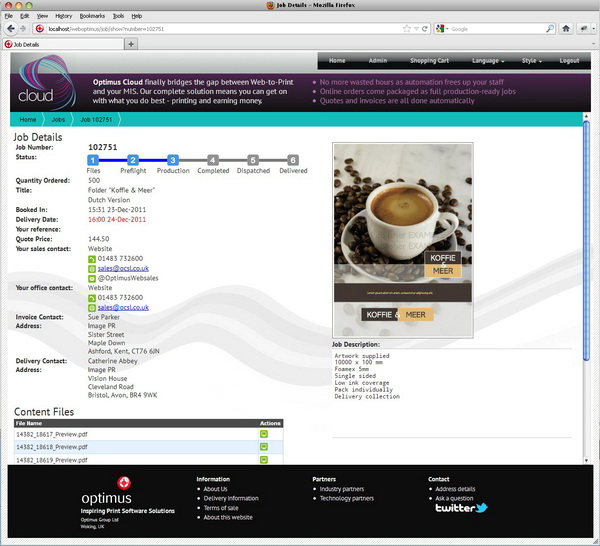Click the sales@ocsl.co.uk email link

pyautogui.click(x=123, y=268)
